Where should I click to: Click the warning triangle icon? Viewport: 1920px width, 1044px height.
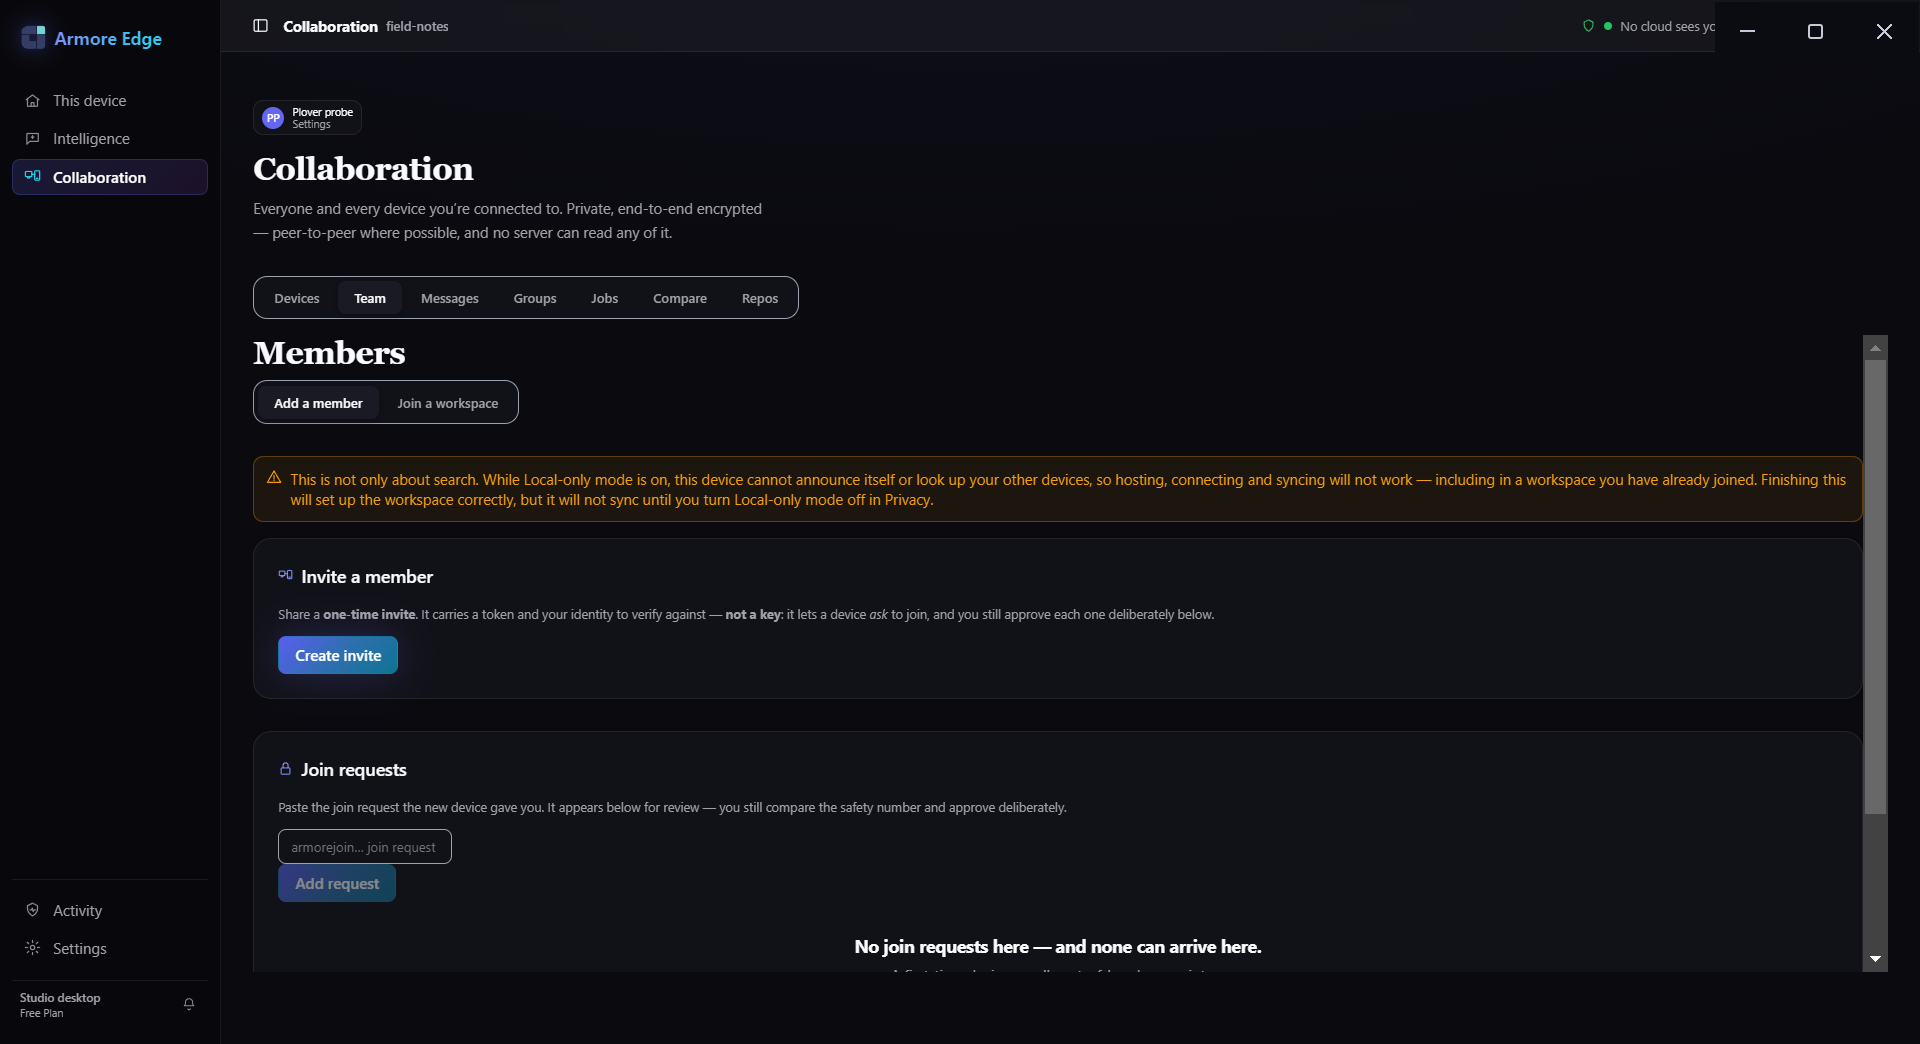(274, 478)
